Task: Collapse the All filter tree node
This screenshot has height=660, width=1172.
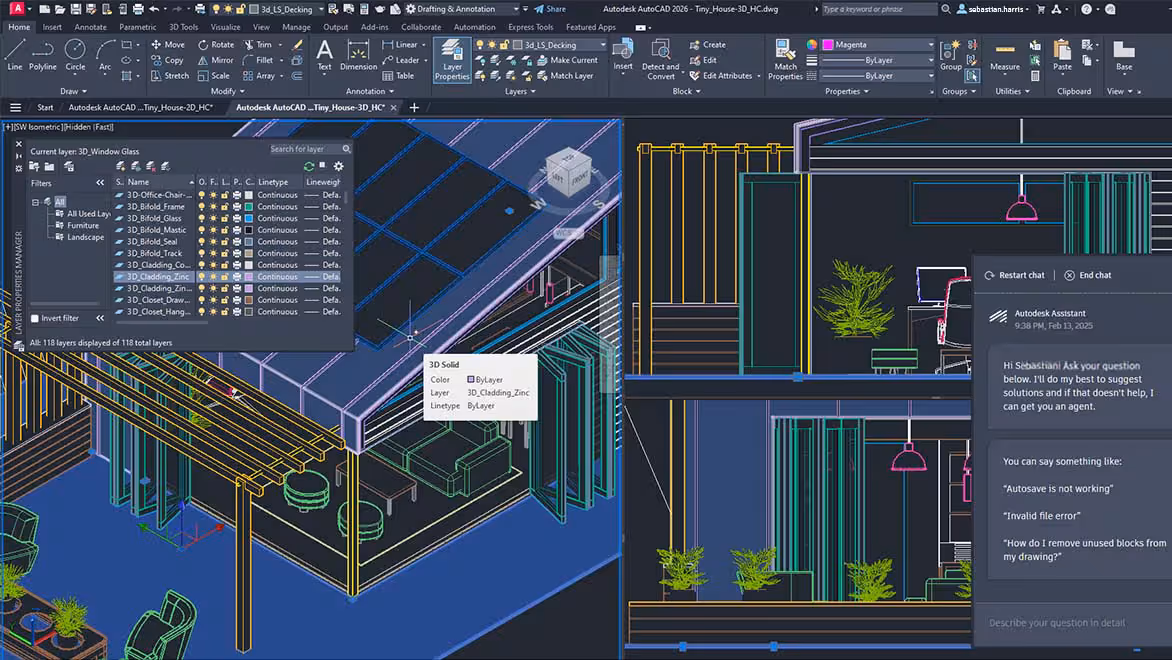Action: coord(35,202)
